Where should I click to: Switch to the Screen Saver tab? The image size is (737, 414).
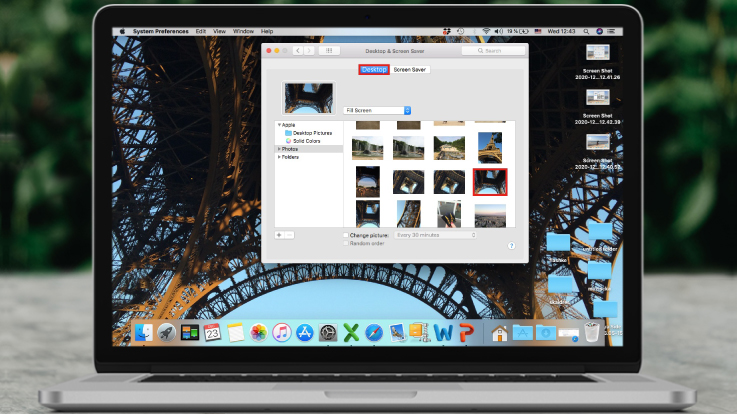tap(409, 70)
